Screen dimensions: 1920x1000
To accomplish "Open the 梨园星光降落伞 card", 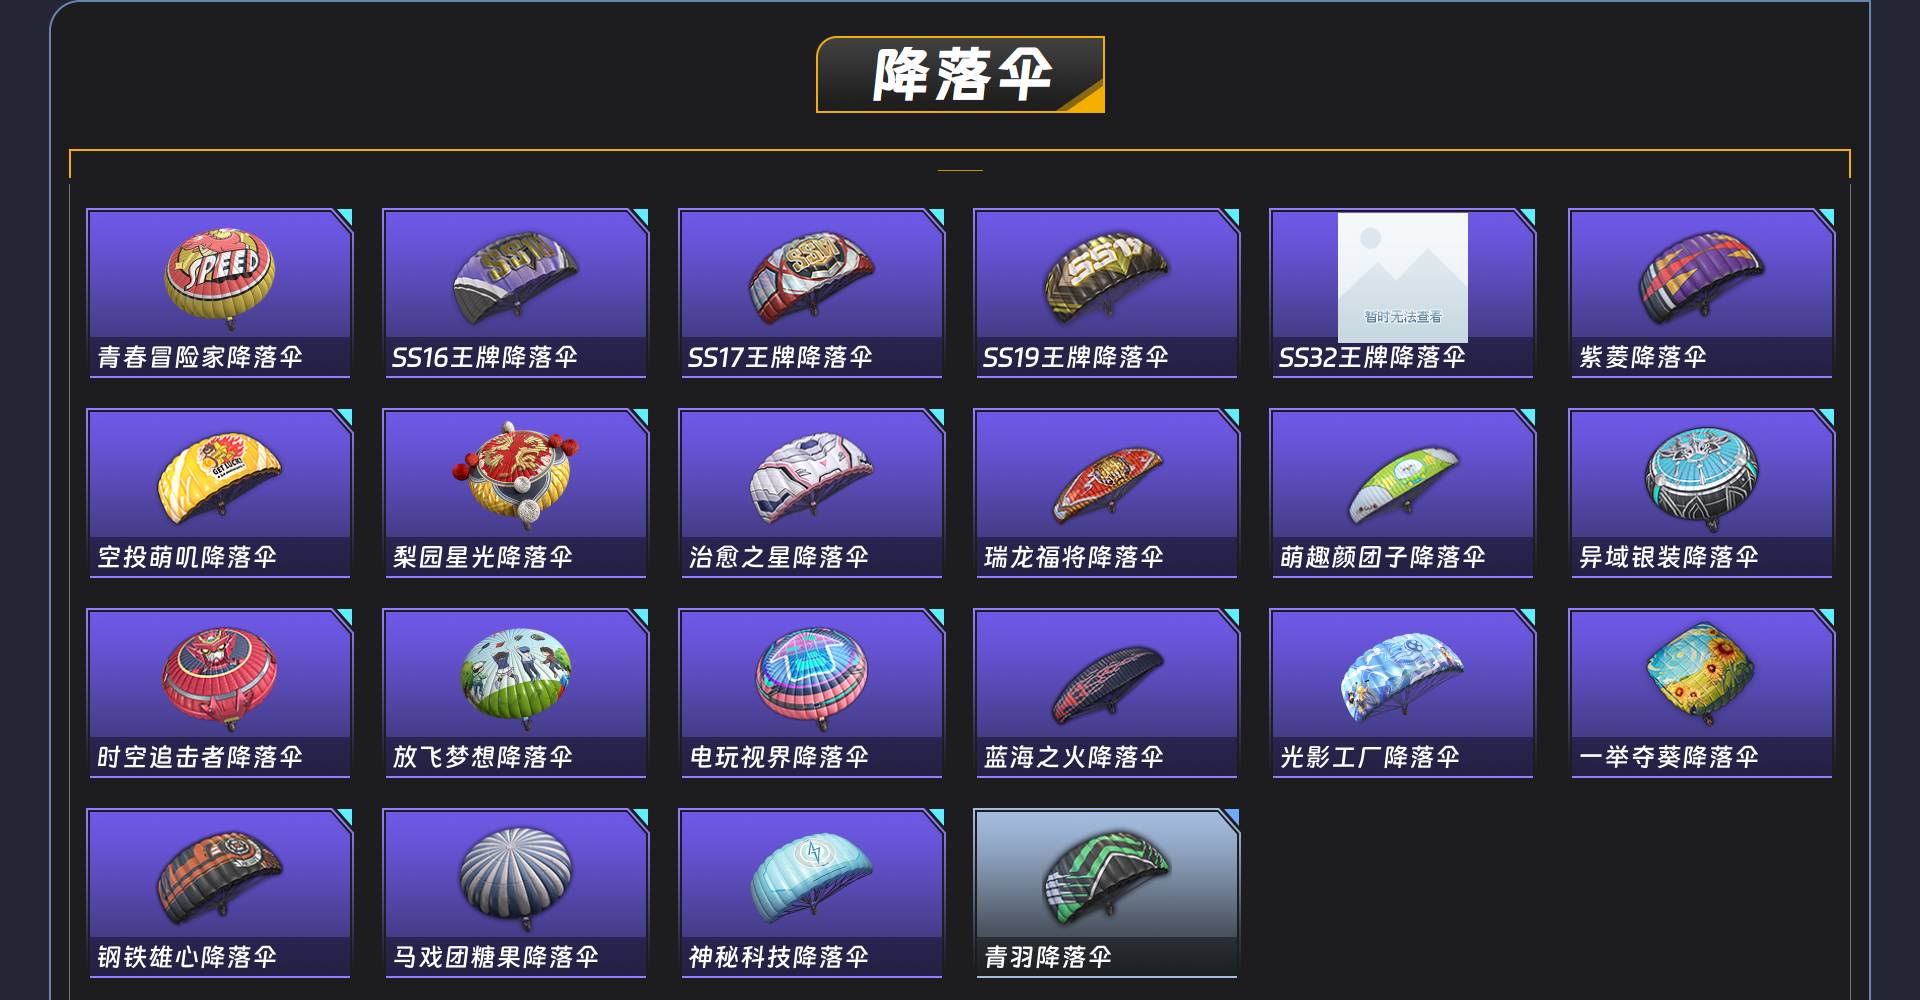I will click(515, 493).
